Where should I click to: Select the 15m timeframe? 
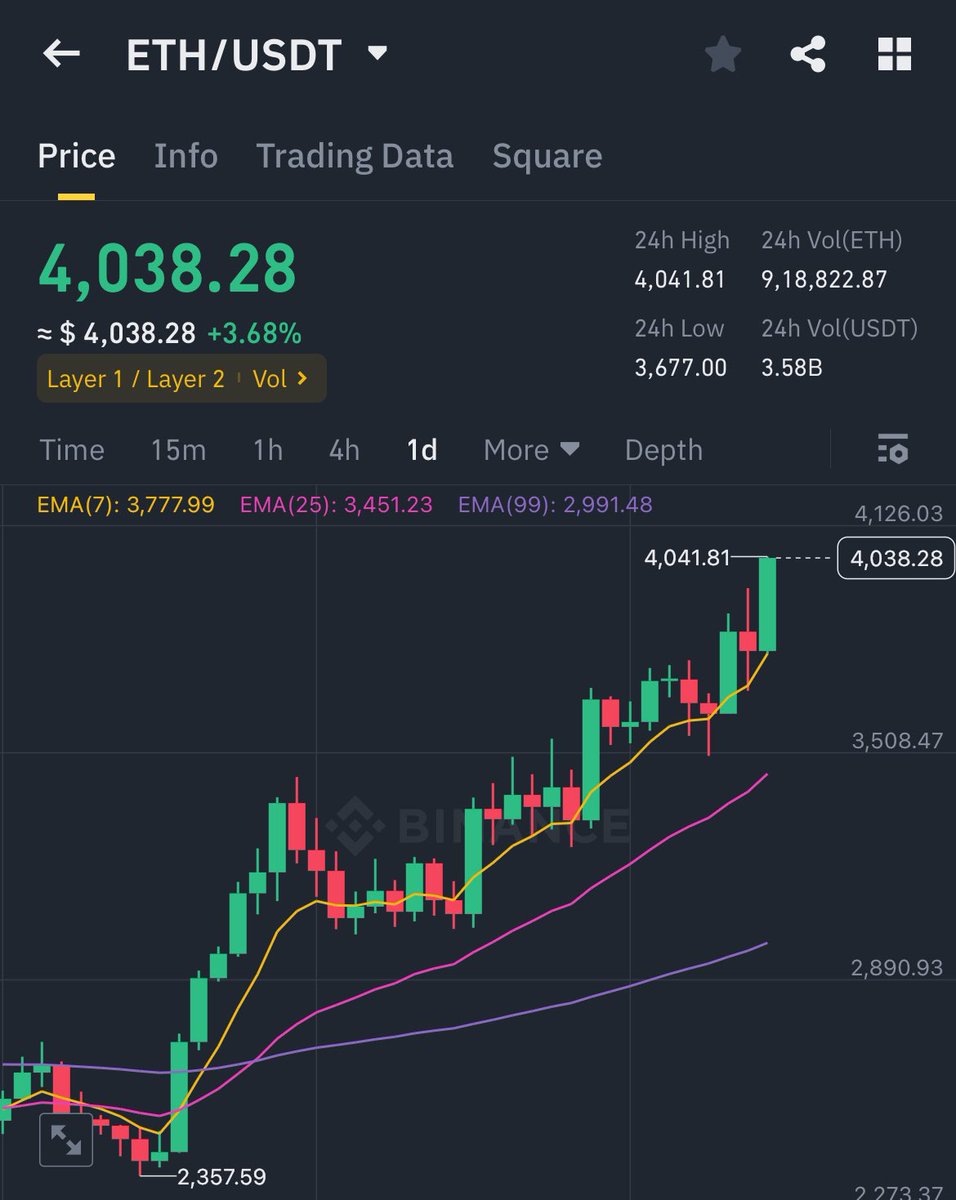[x=177, y=450]
